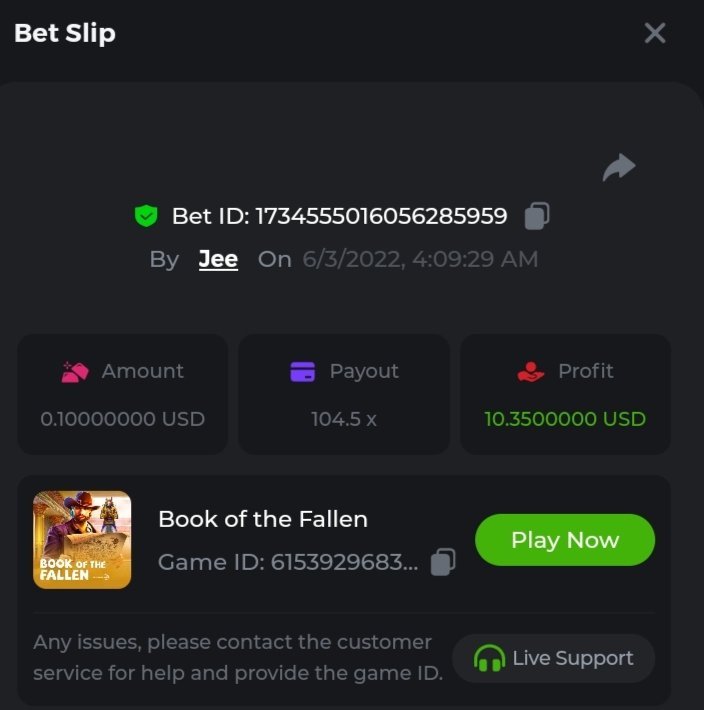704x710 pixels.
Task: Click the bet date and time text
Action: 420,260
